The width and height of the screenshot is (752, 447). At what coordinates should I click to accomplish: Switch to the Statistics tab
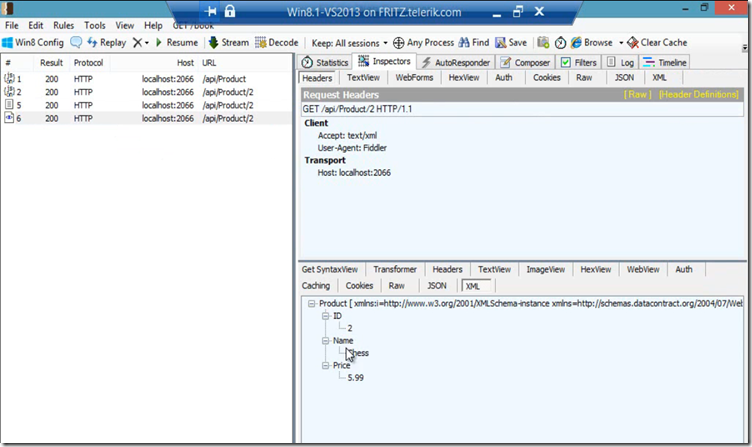(x=325, y=62)
